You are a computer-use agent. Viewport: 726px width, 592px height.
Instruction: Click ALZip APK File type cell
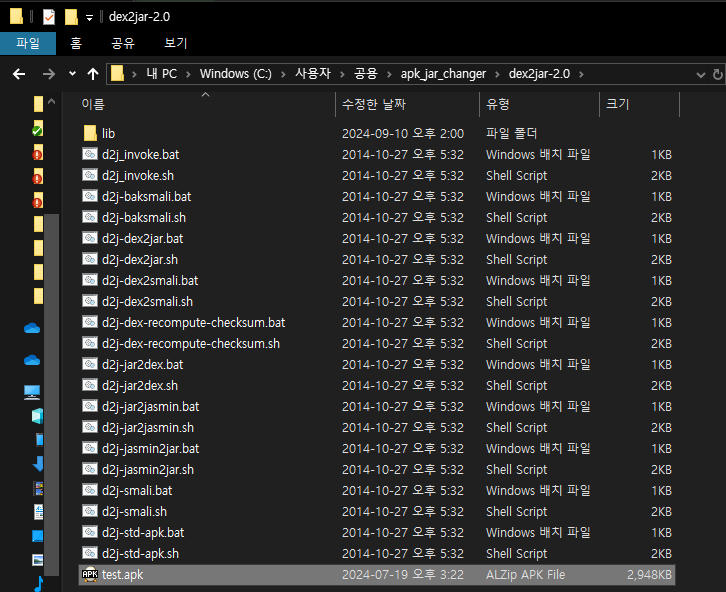pyautogui.click(x=526, y=575)
